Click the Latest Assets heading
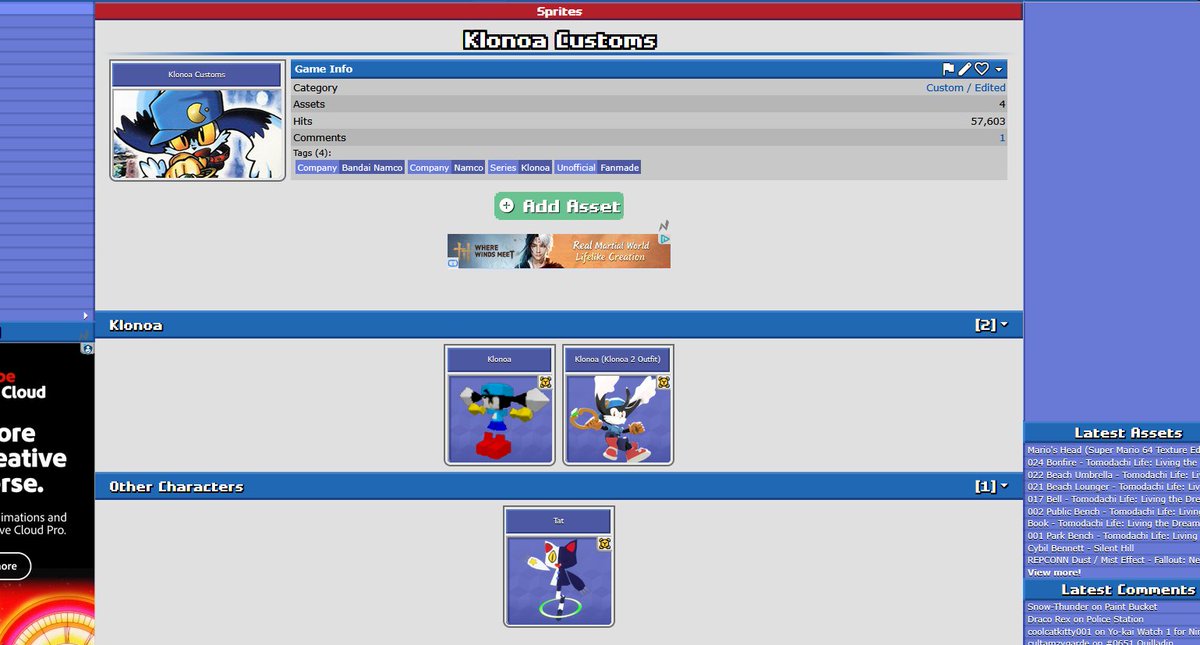The image size is (1200, 645). (x=1128, y=433)
